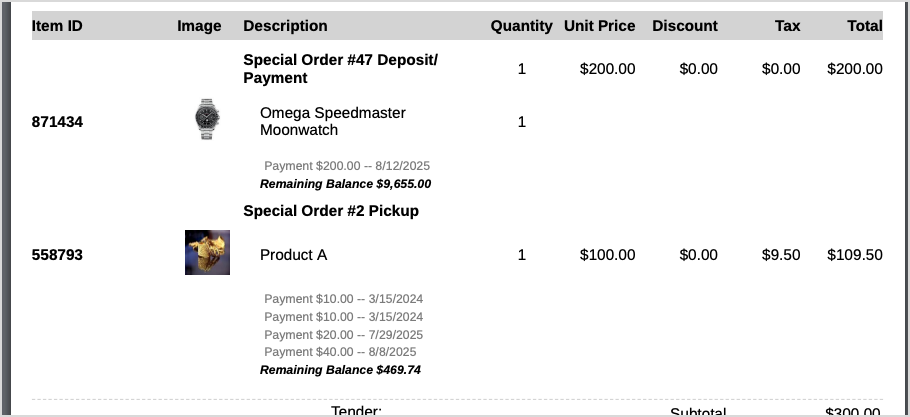The image size is (910, 417).
Task: Click the Discount column header
Action: pyautogui.click(x=684, y=26)
